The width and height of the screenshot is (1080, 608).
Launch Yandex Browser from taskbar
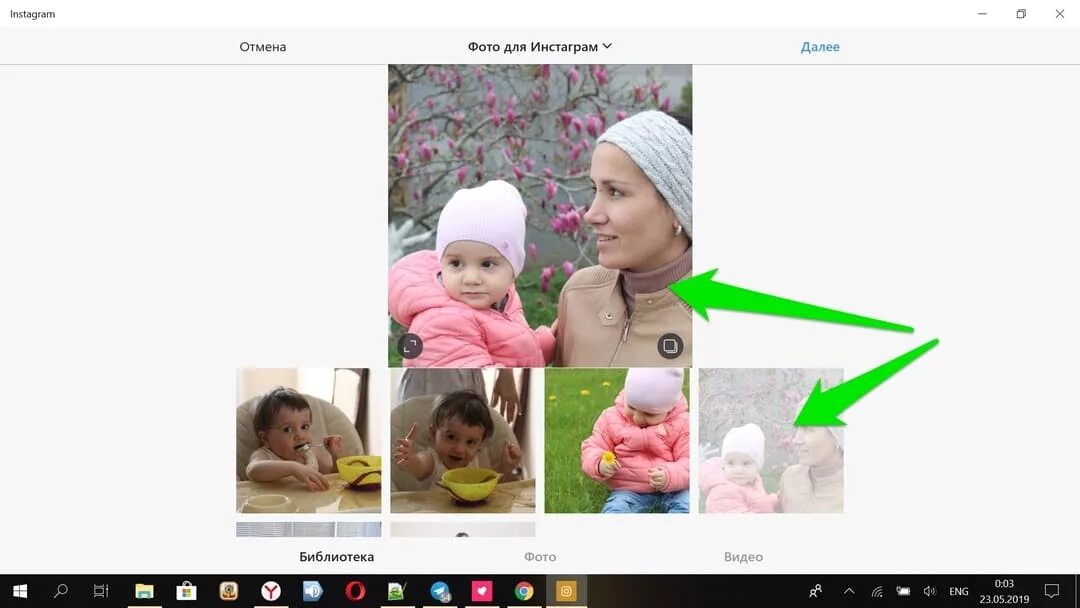[x=271, y=591]
